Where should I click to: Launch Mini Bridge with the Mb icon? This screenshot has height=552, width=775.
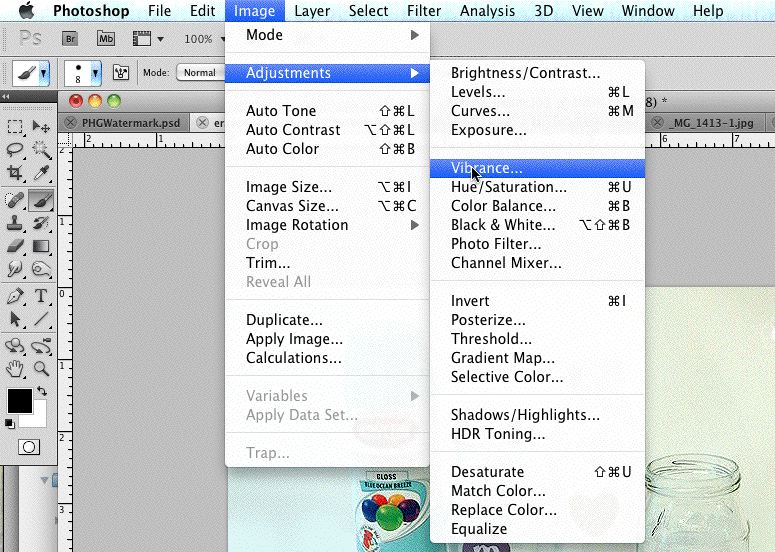(106, 39)
